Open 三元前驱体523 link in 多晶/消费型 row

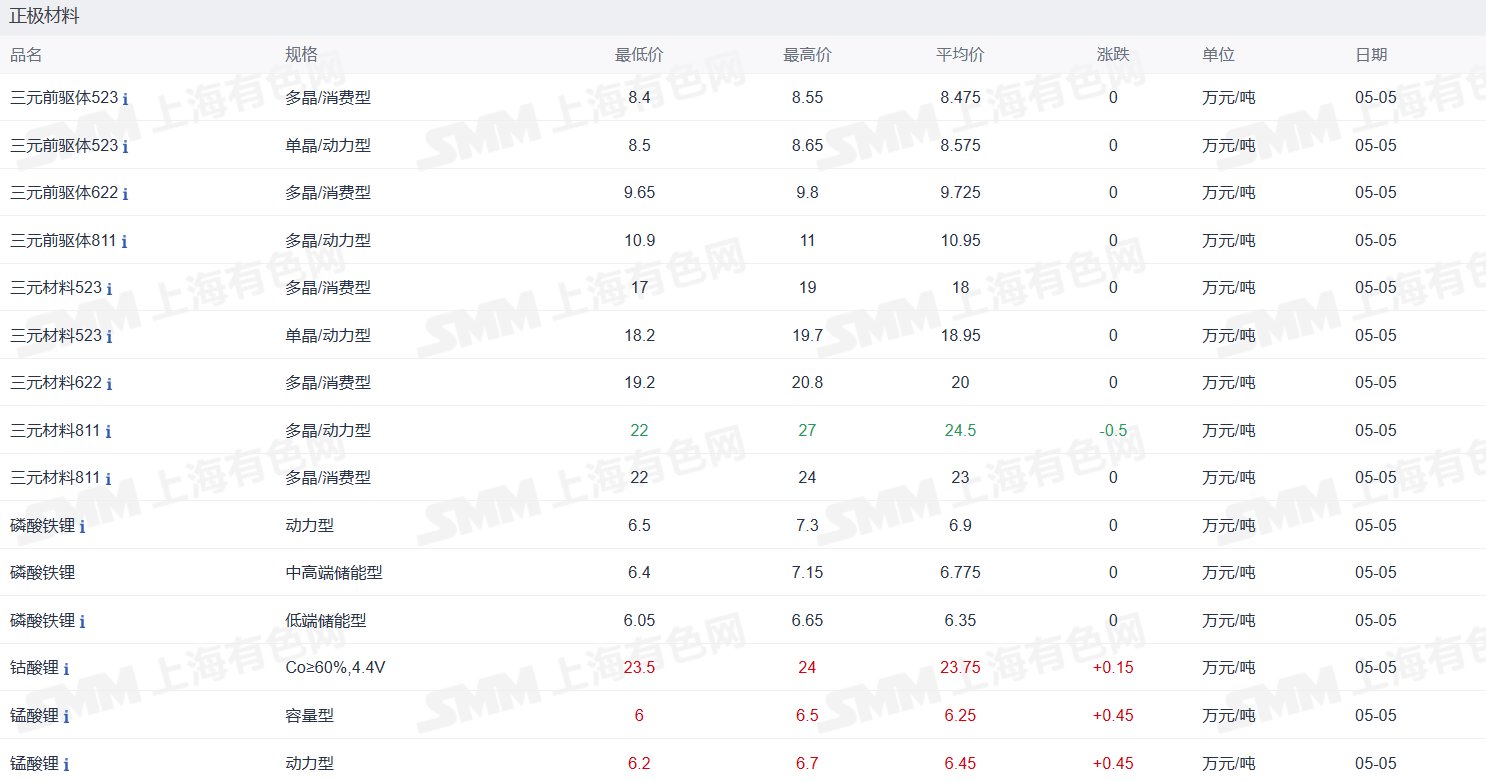(x=64, y=98)
